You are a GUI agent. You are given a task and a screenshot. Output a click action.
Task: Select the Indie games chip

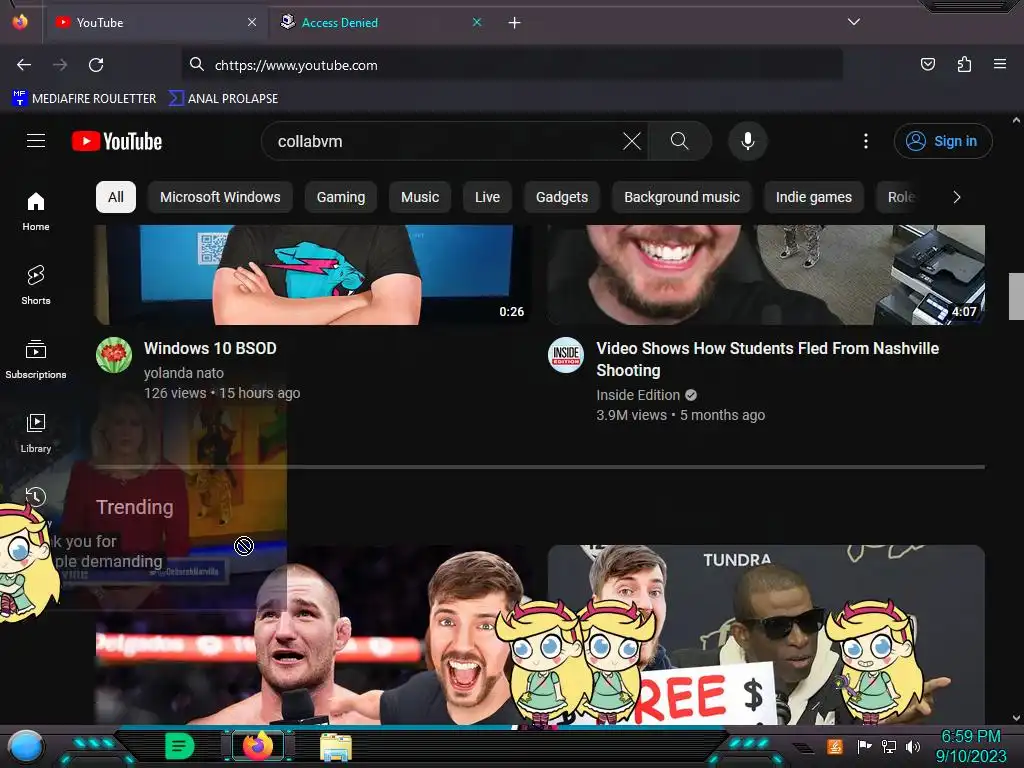[x=814, y=197]
